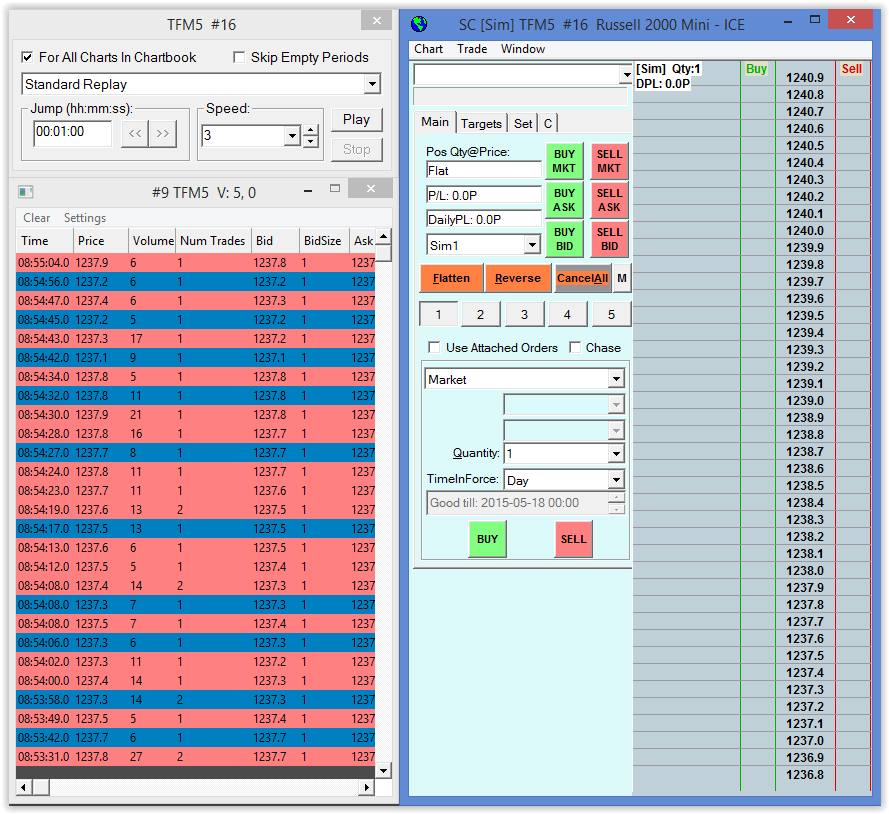Open the Trade menu
The image size is (889, 814).
472,49
